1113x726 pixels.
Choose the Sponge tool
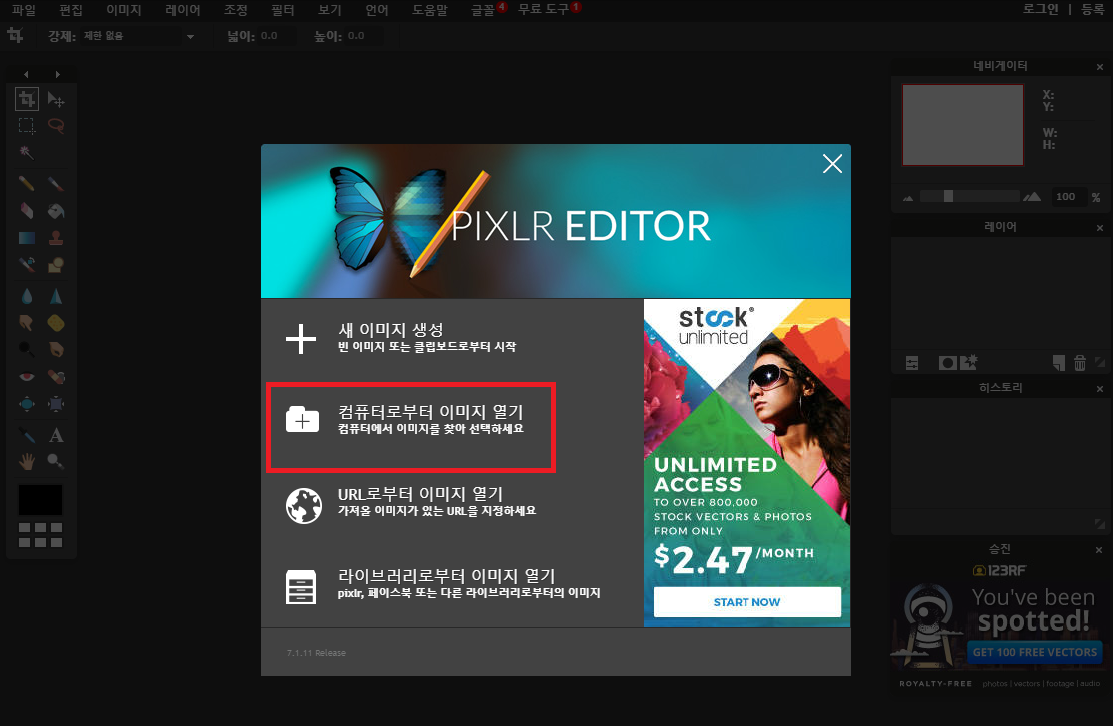[x=55, y=323]
